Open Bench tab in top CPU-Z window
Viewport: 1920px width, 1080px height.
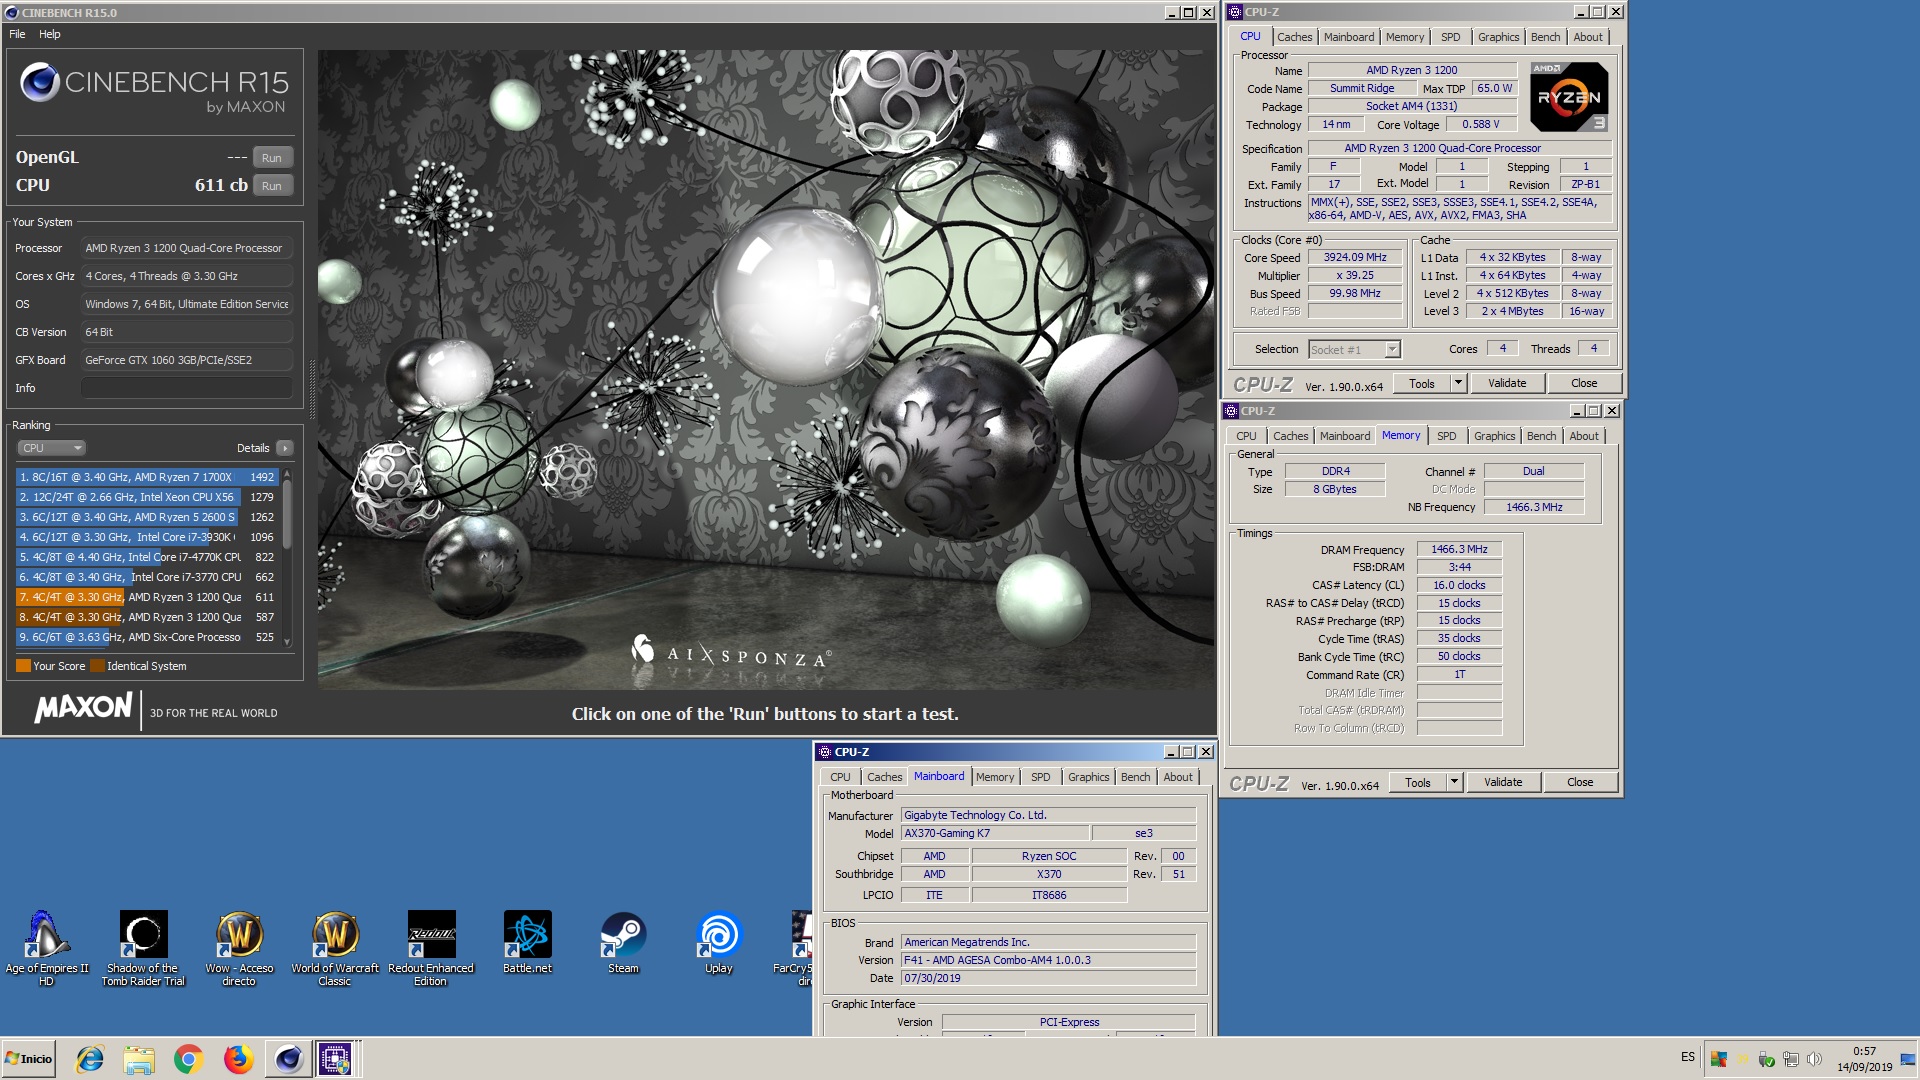click(1545, 37)
